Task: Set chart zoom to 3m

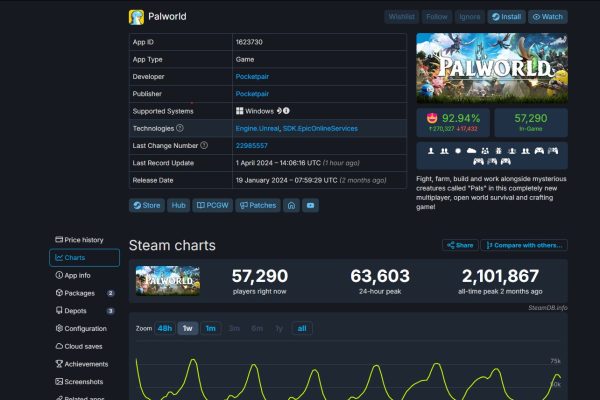Action: click(234, 328)
